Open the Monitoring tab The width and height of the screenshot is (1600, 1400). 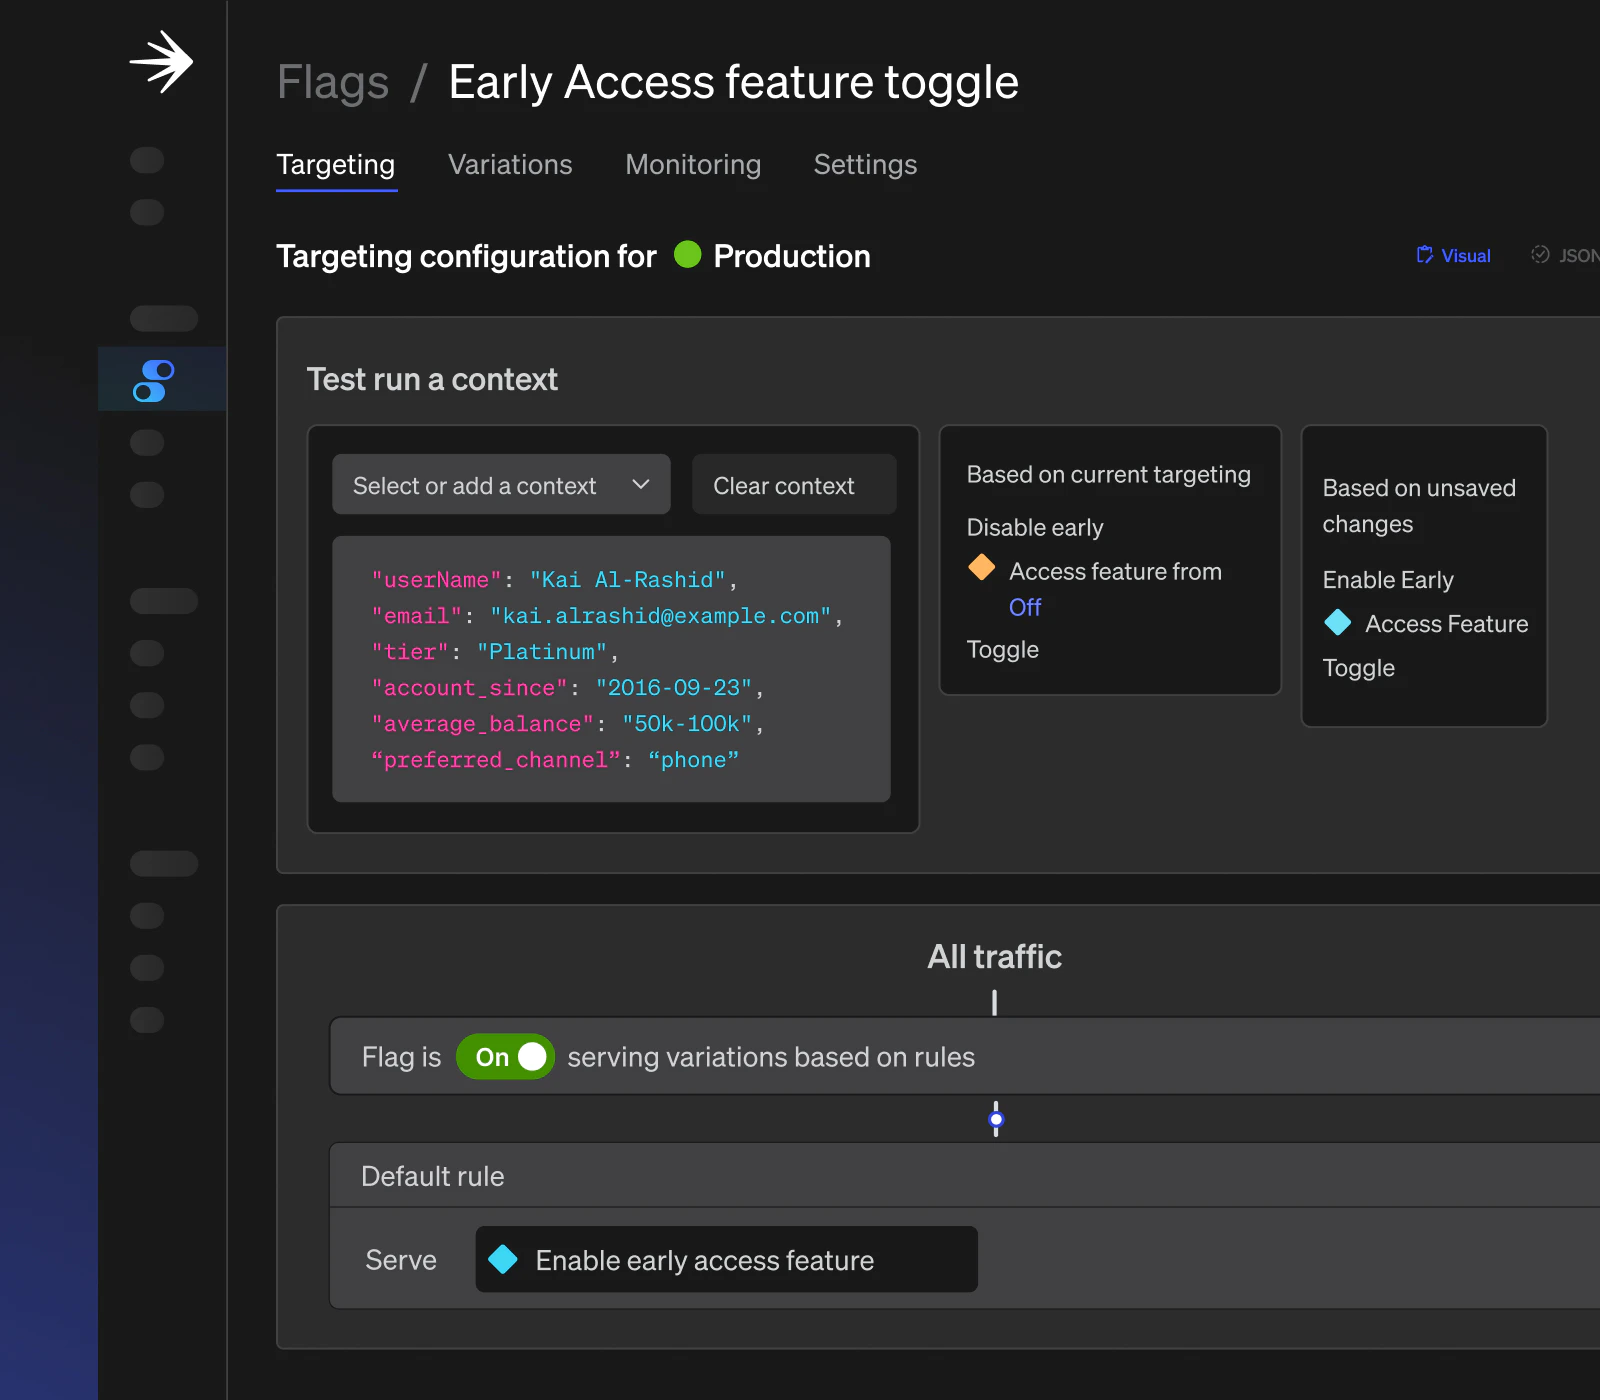point(693,165)
